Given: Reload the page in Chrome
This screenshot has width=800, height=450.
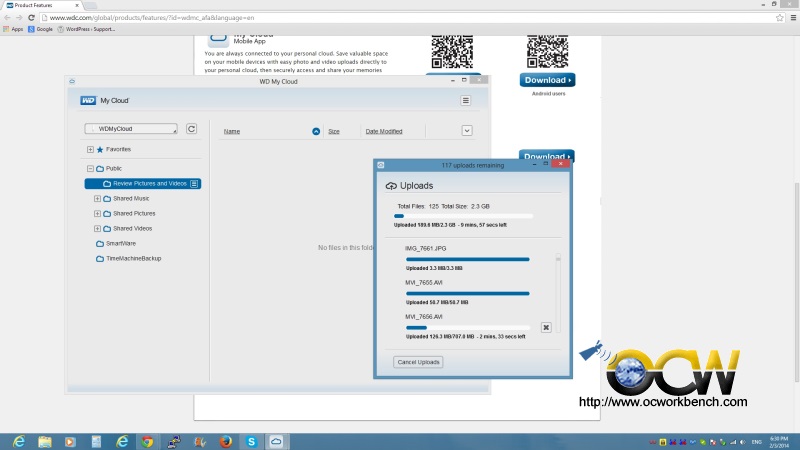Looking at the screenshot, I should pos(31,17).
